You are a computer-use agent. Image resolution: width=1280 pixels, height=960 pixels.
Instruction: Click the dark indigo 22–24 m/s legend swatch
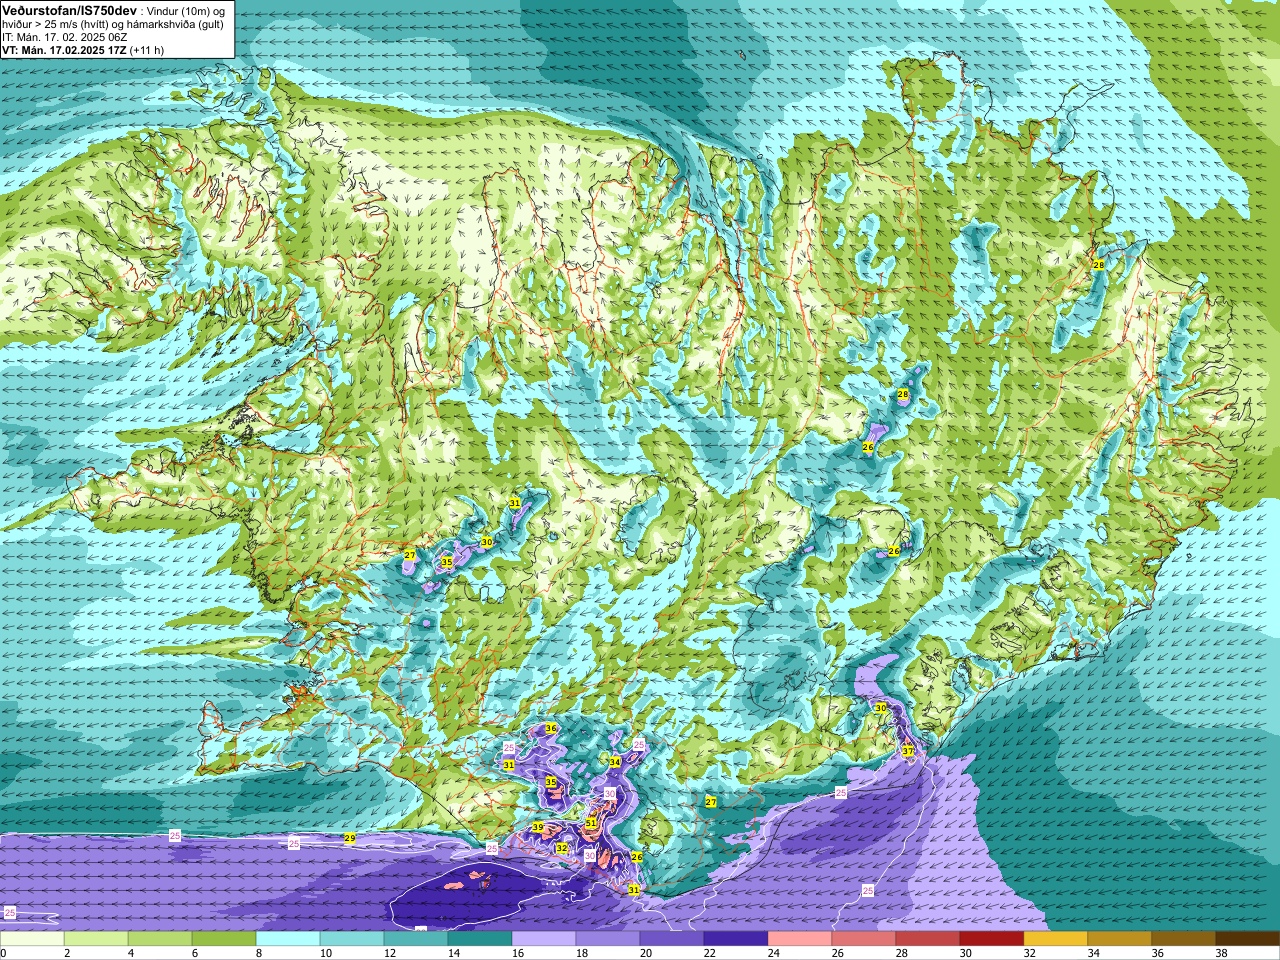point(736,939)
